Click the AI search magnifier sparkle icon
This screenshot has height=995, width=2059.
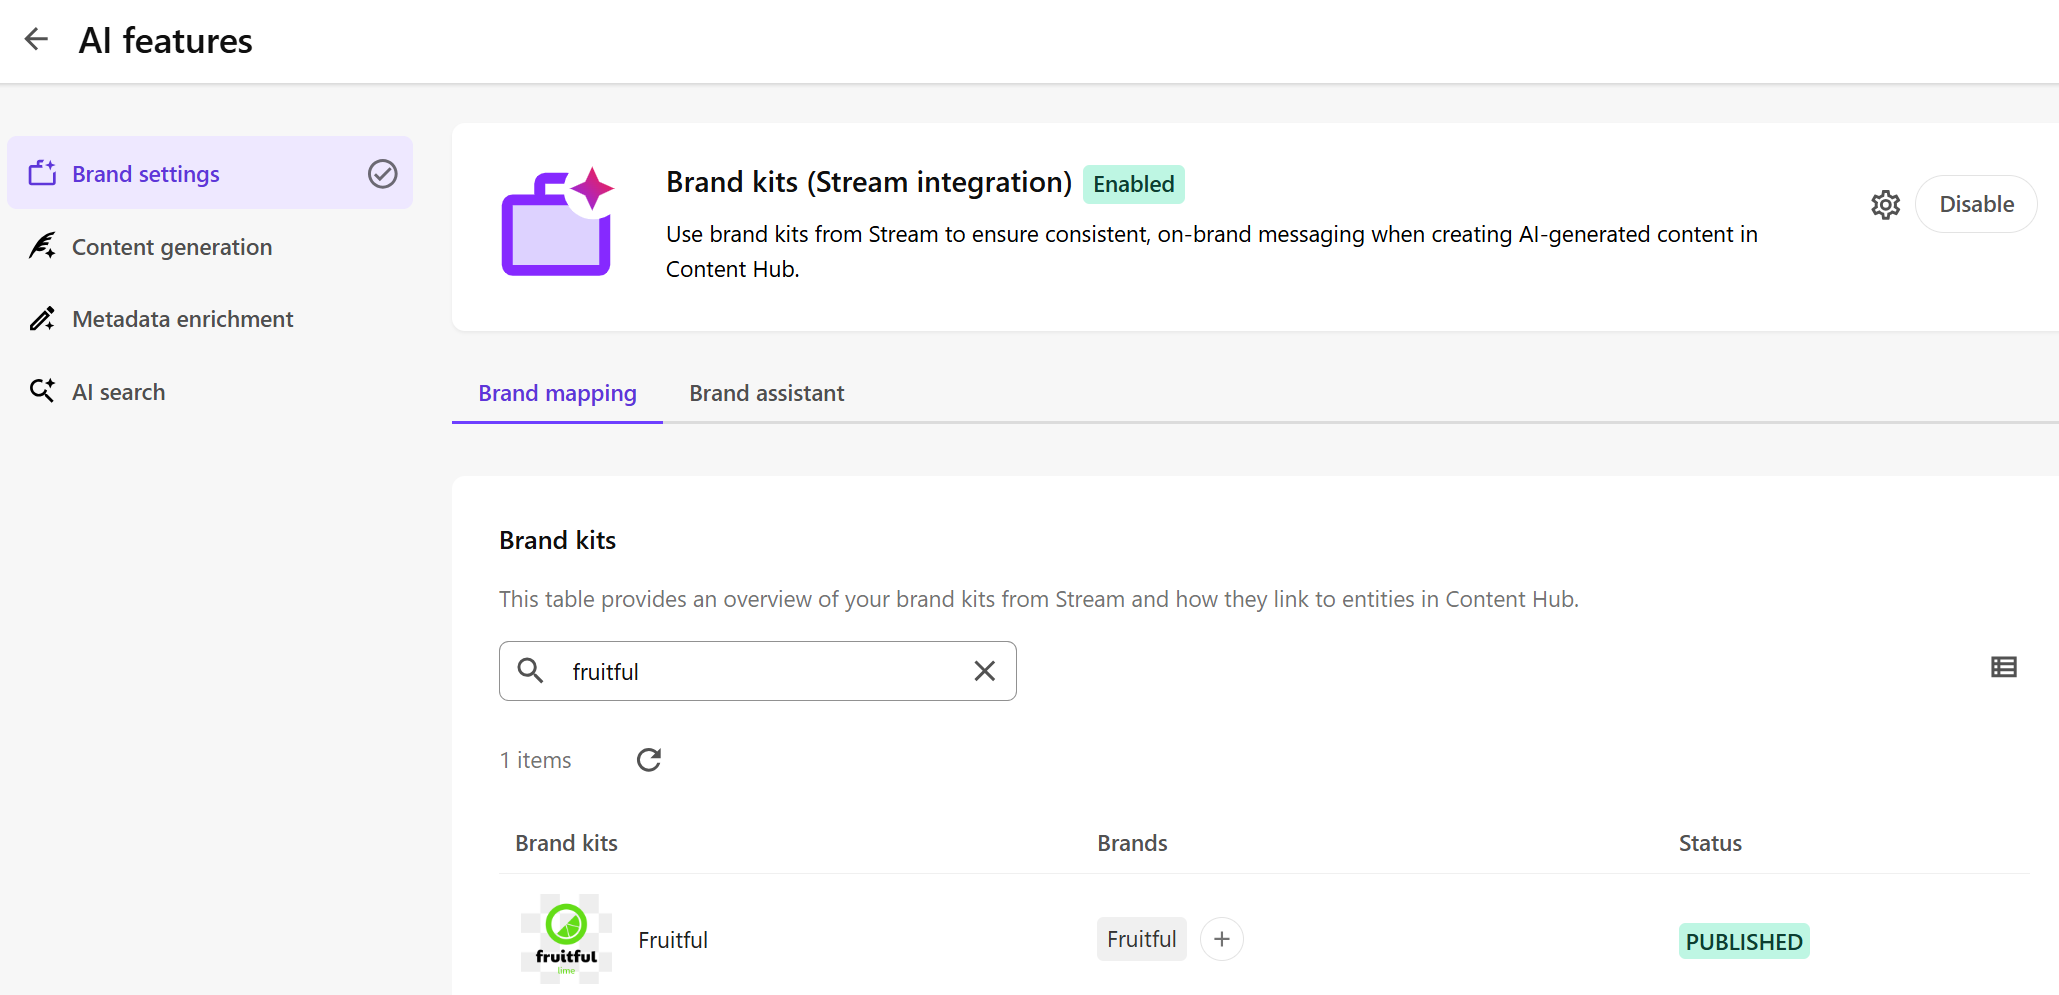coord(42,391)
